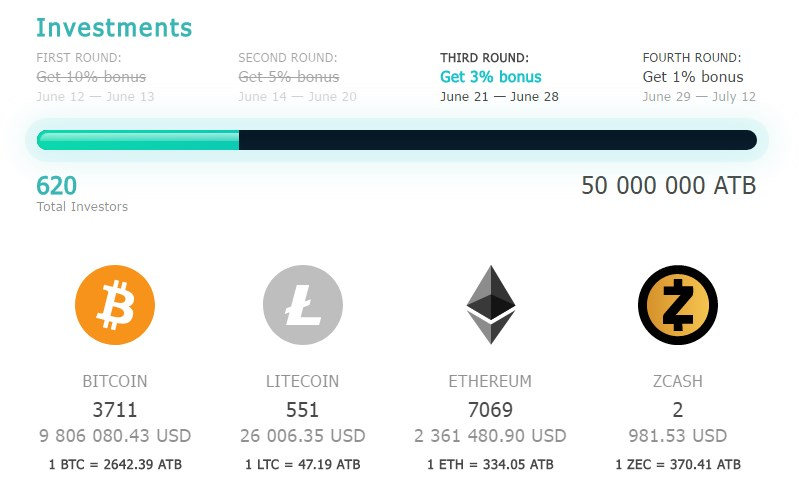Image resolution: width=799 pixels, height=503 pixels.
Task: Select the Third Round heading
Action: coord(485,58)
